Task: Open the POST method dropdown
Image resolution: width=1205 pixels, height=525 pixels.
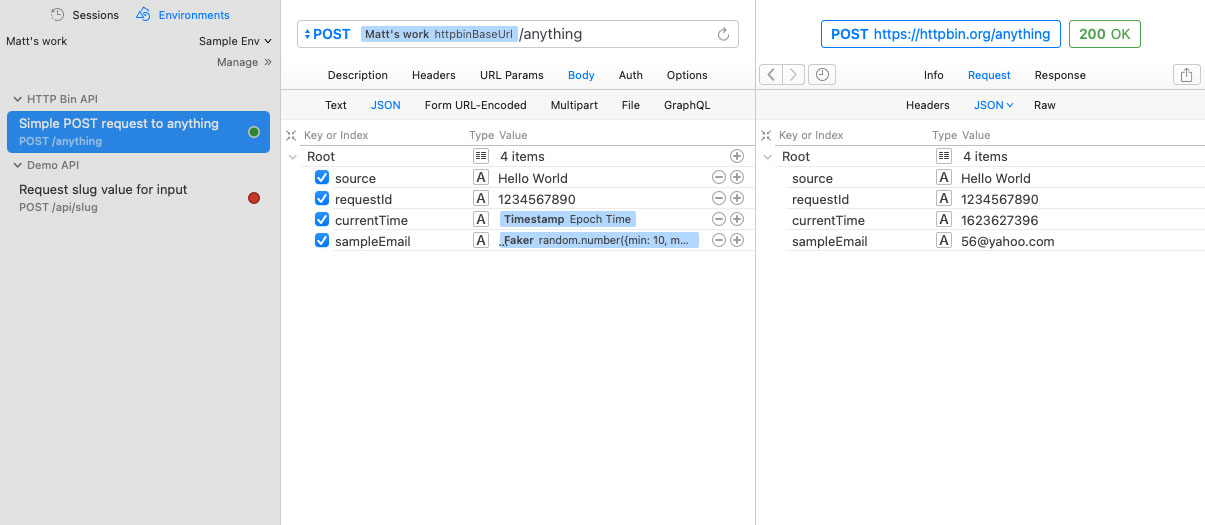Action: pyautogui.click(x=327, y=34)
